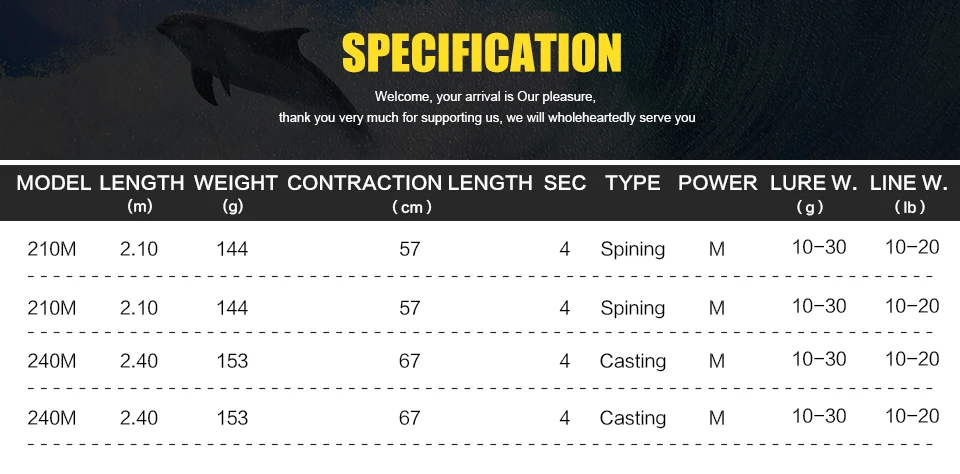Click the SEC column header
This screenshot has width=960, height=474.
pyautogui.click(x=565, y=182)
